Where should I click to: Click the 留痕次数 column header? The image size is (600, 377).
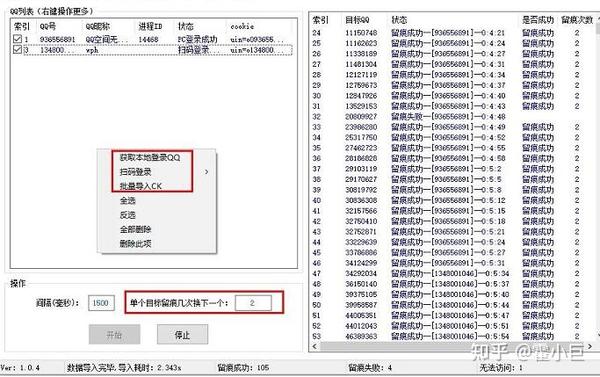click(x=577, y=20)
